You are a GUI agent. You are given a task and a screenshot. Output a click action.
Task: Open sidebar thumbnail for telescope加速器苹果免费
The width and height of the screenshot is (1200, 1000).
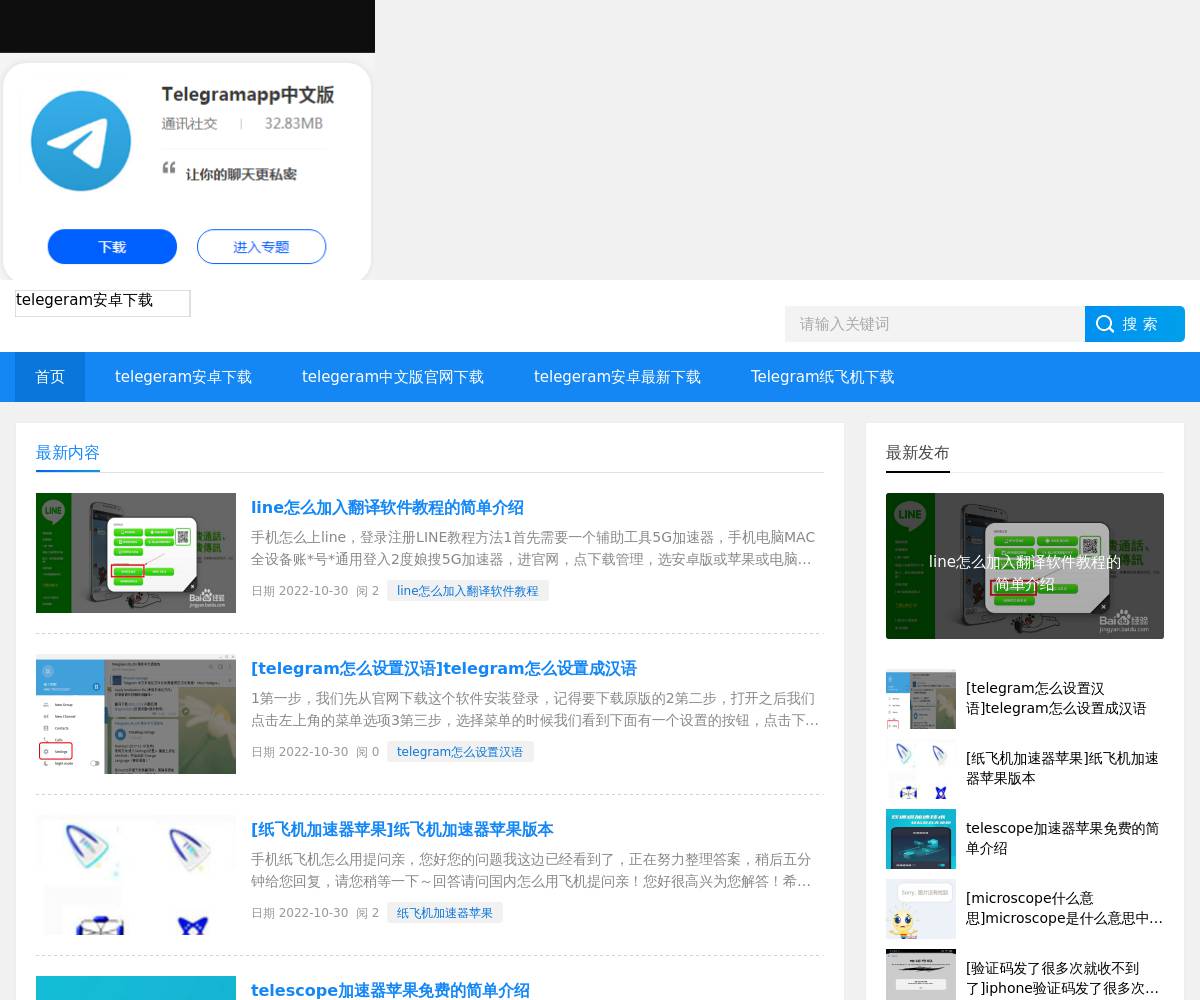(921, 839)
